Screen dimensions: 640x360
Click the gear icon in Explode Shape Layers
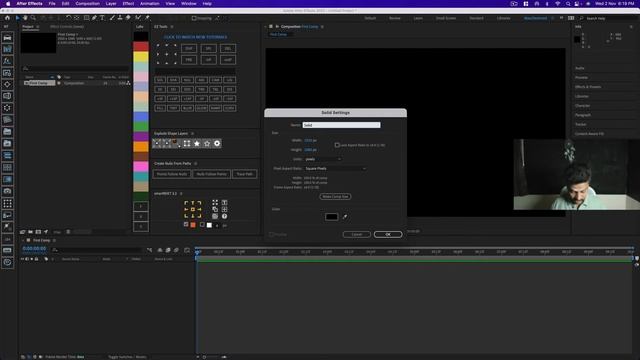coord(217,143)
